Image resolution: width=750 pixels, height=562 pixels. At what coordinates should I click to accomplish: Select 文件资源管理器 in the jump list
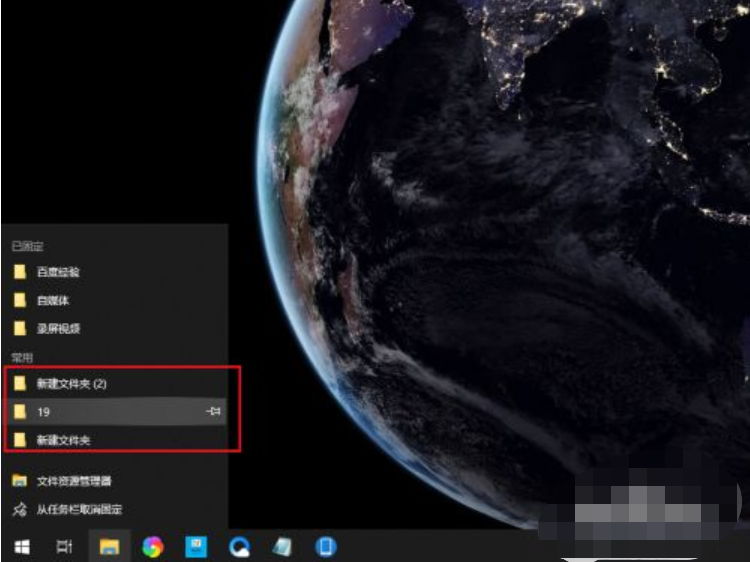[74, 481]
